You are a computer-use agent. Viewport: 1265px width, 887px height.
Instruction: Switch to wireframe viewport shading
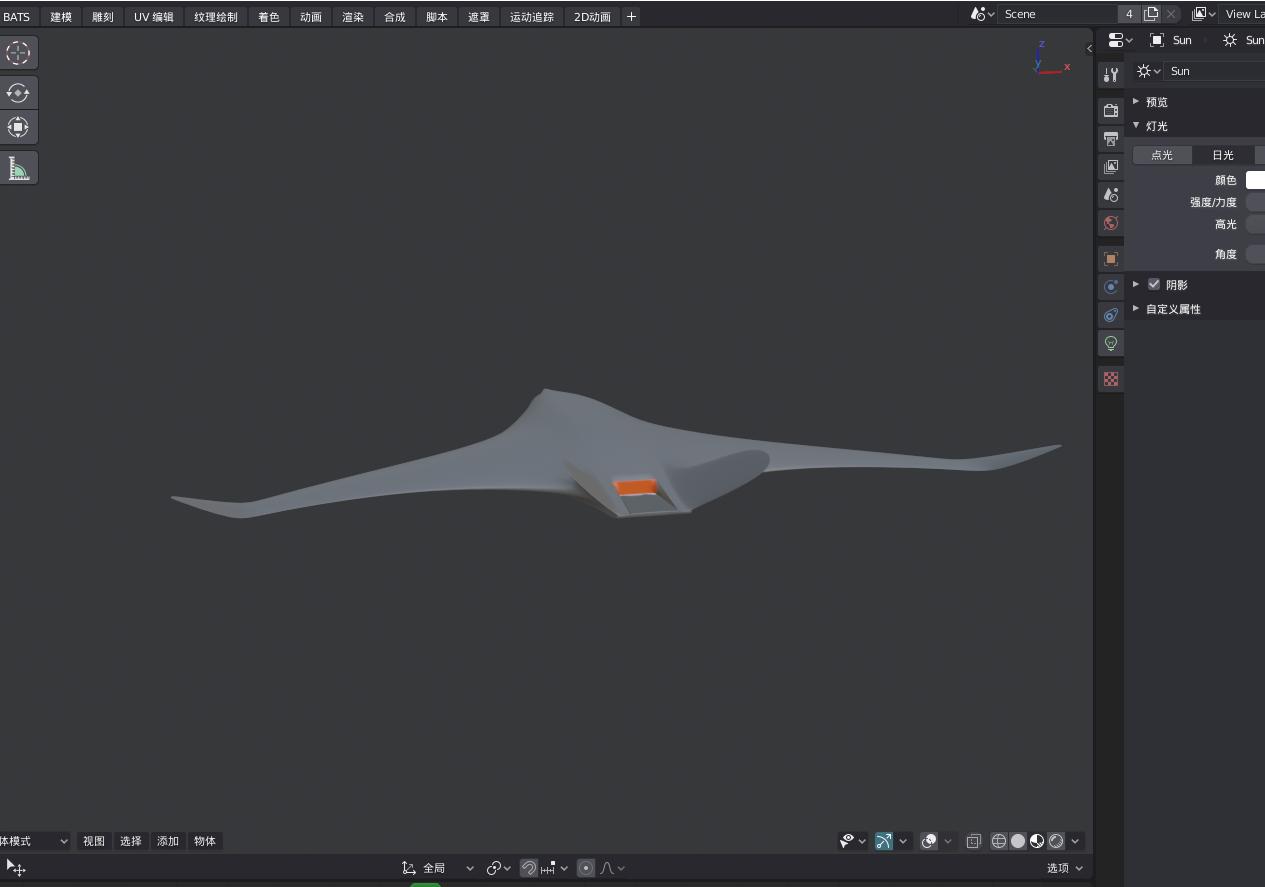point(998,841)
